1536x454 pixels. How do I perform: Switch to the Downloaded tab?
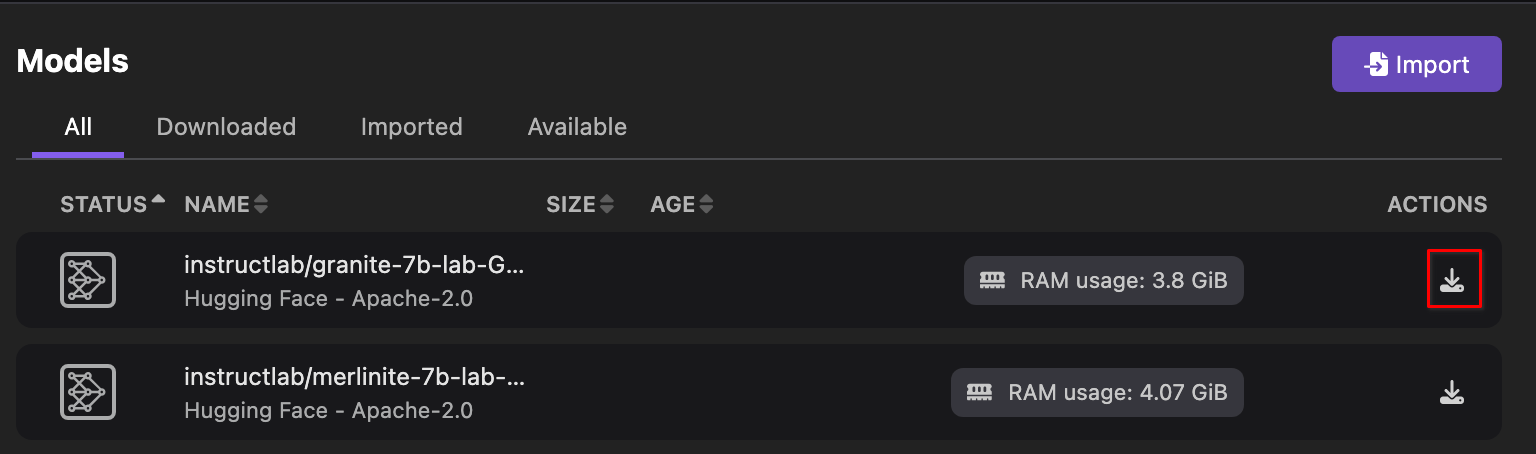point(226,127)
